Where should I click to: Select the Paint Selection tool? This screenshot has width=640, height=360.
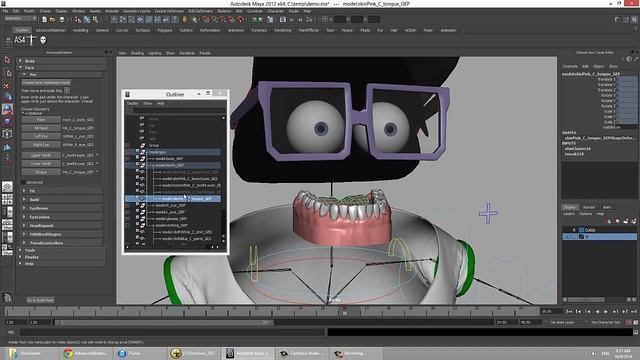click(x=7, y=86)
